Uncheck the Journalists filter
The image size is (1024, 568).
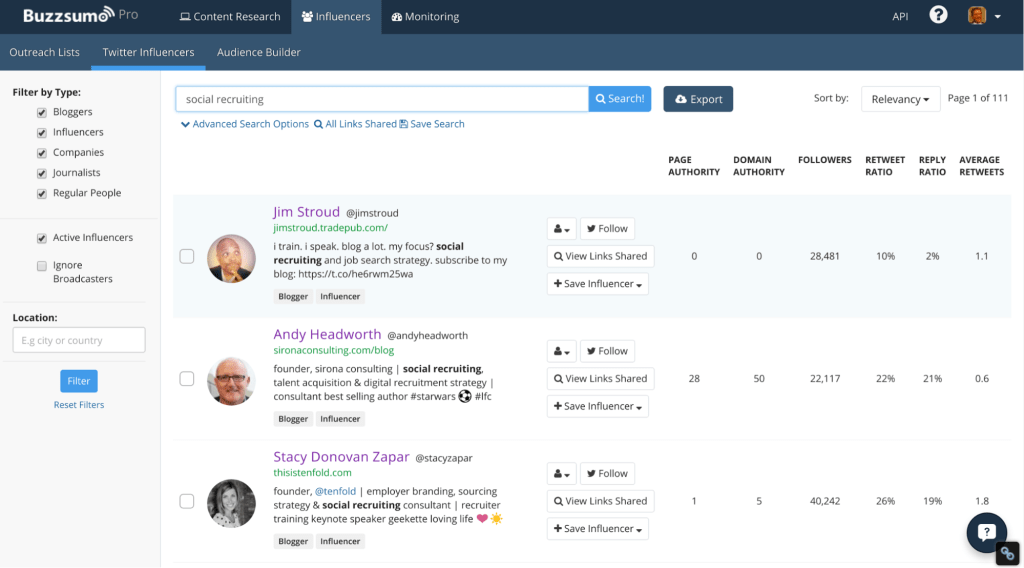(42, 173)
